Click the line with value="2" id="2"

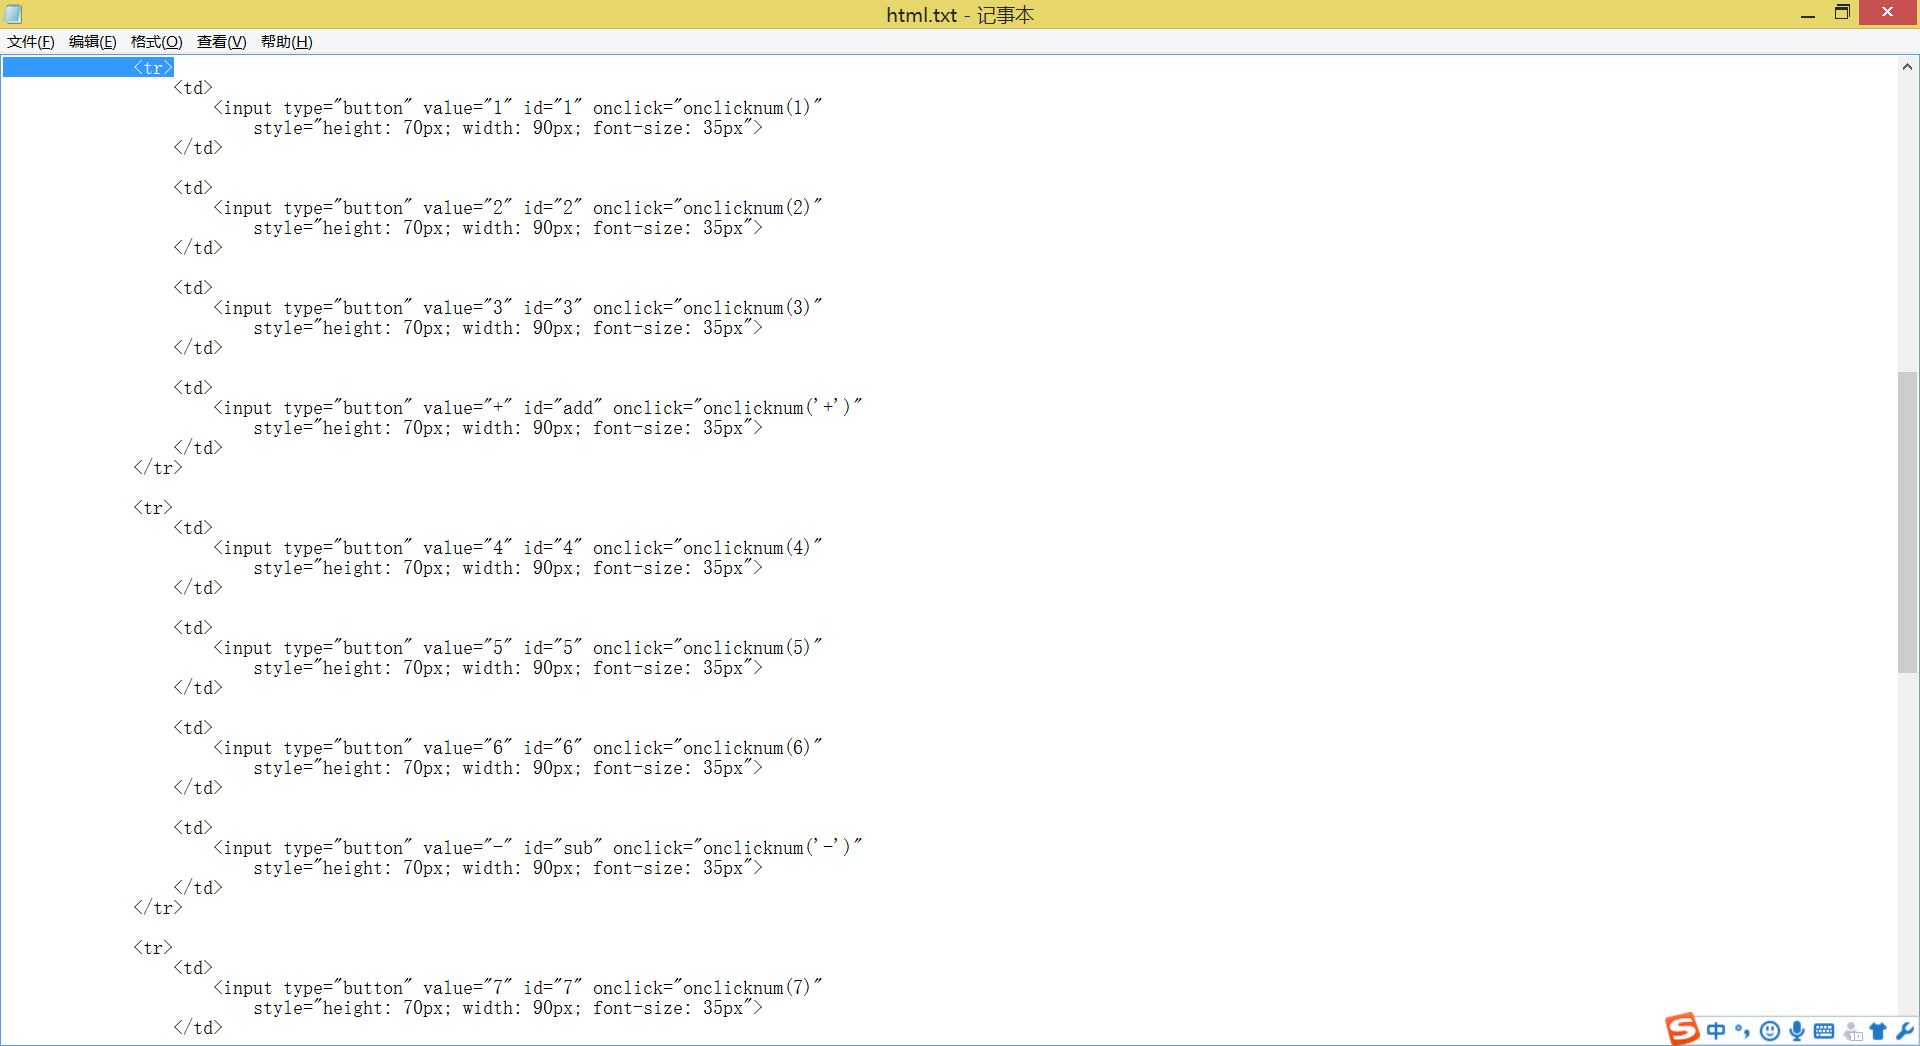[518, 208]
